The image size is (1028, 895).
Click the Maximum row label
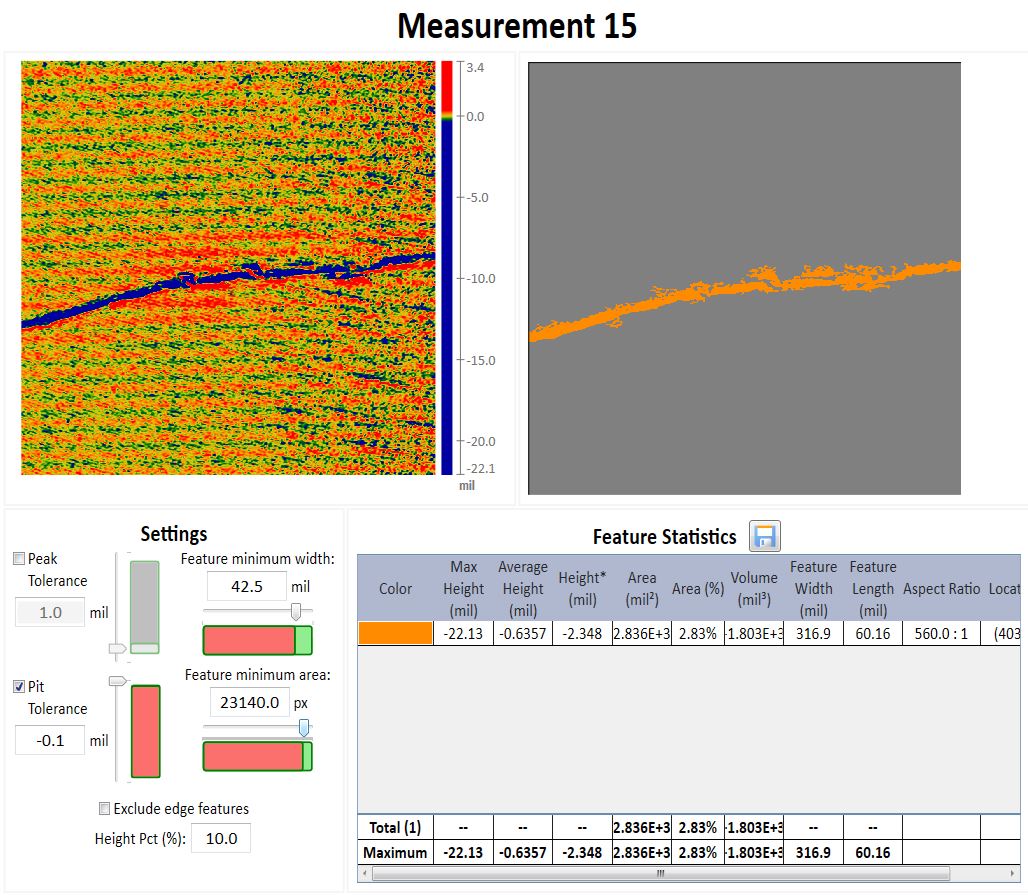point(395,852)
